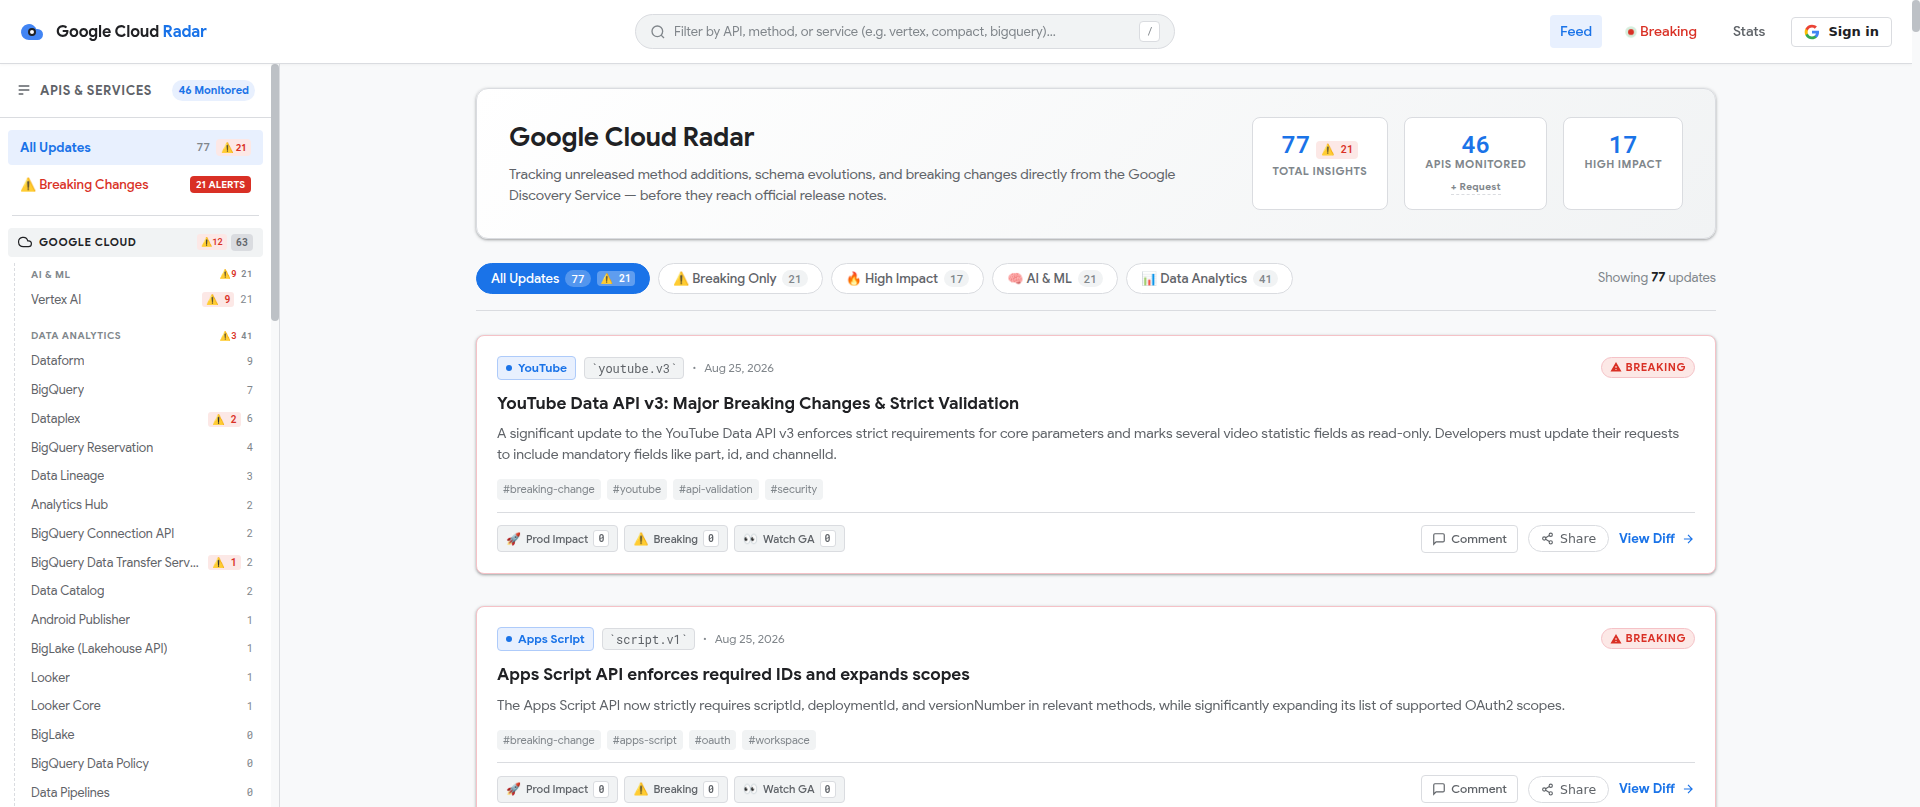Click the #breaking-change tag on YouTube card
Screen dimensions: 1920x807
coord(549,490)
